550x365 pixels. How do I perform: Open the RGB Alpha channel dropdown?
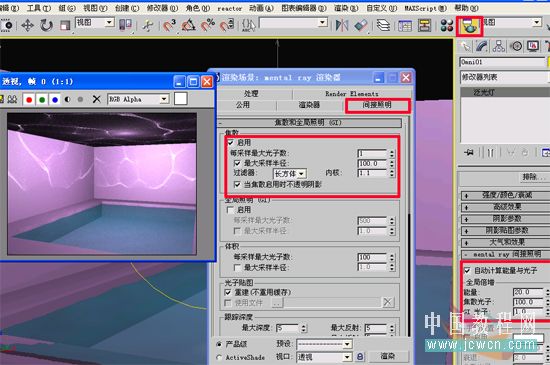[138, 99]
